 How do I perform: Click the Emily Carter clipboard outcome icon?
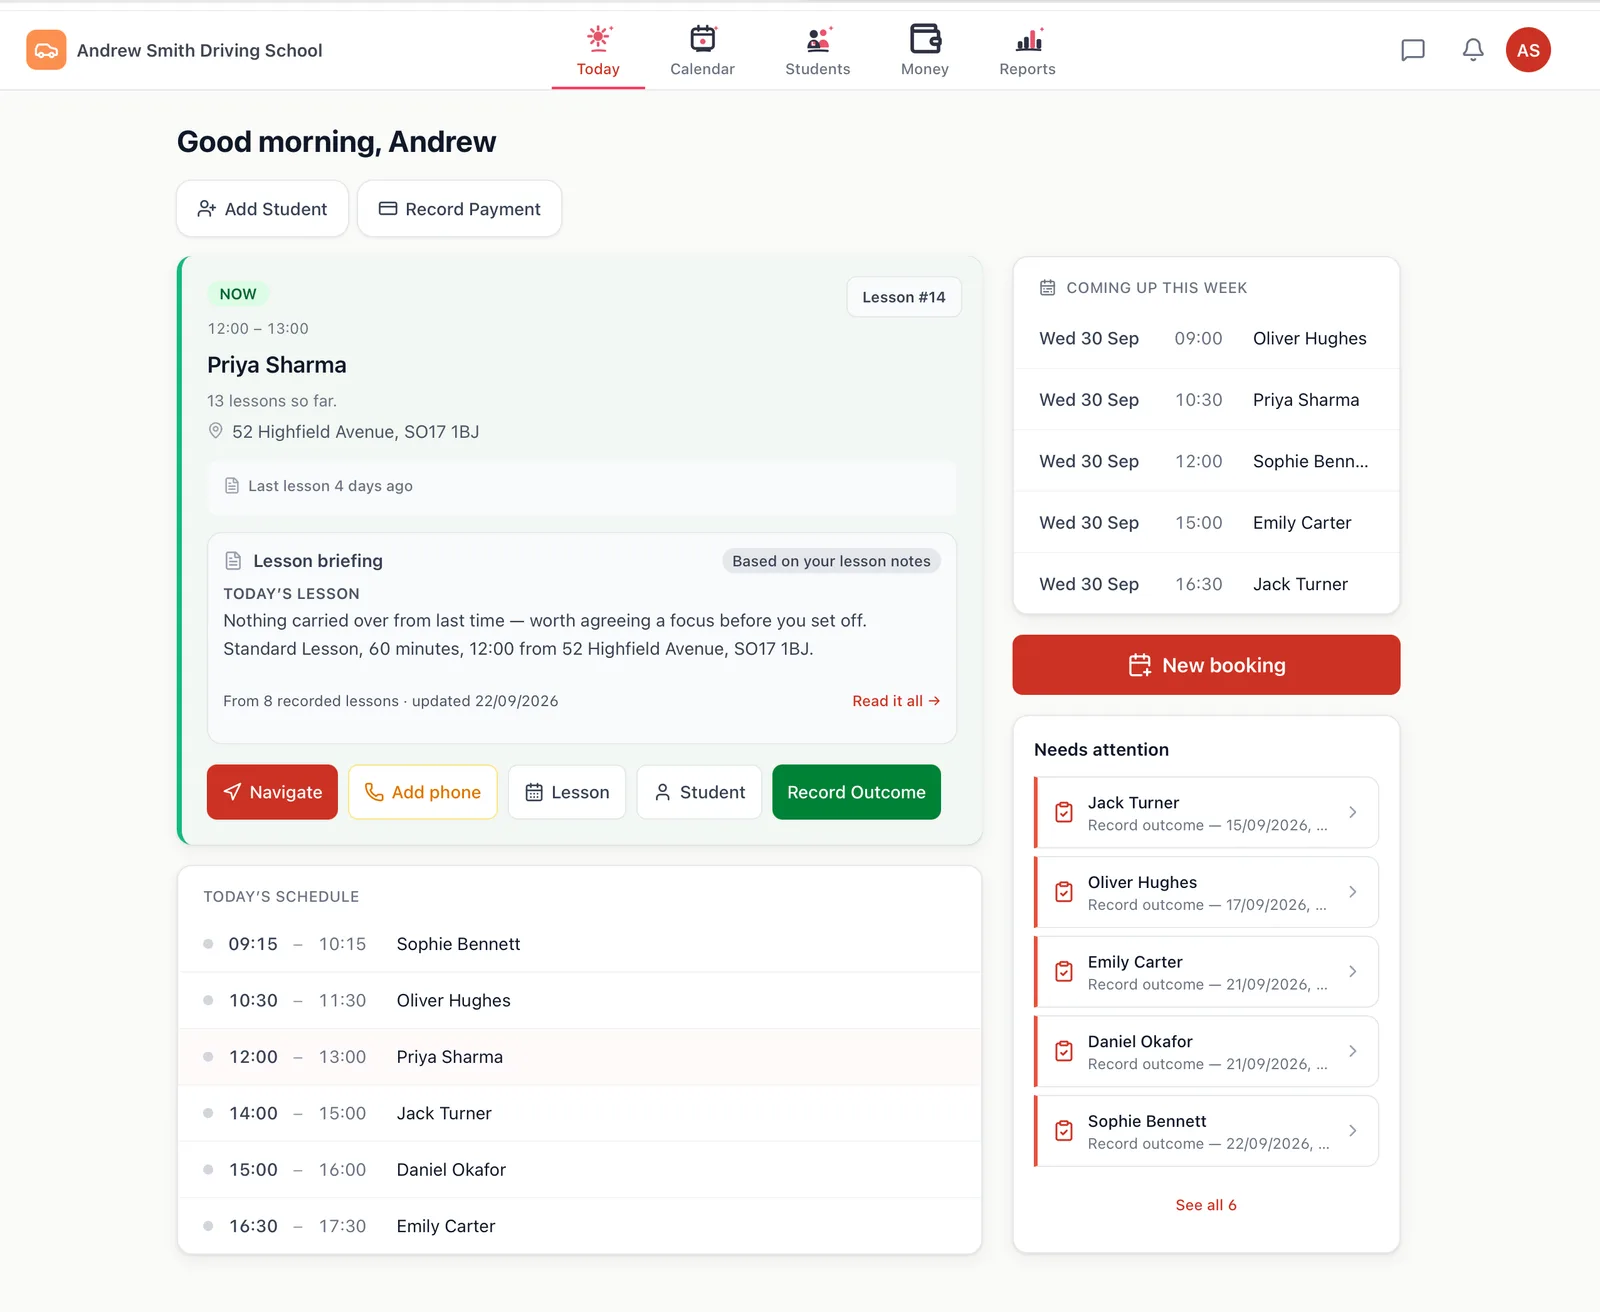click(x=1064, y=972)
